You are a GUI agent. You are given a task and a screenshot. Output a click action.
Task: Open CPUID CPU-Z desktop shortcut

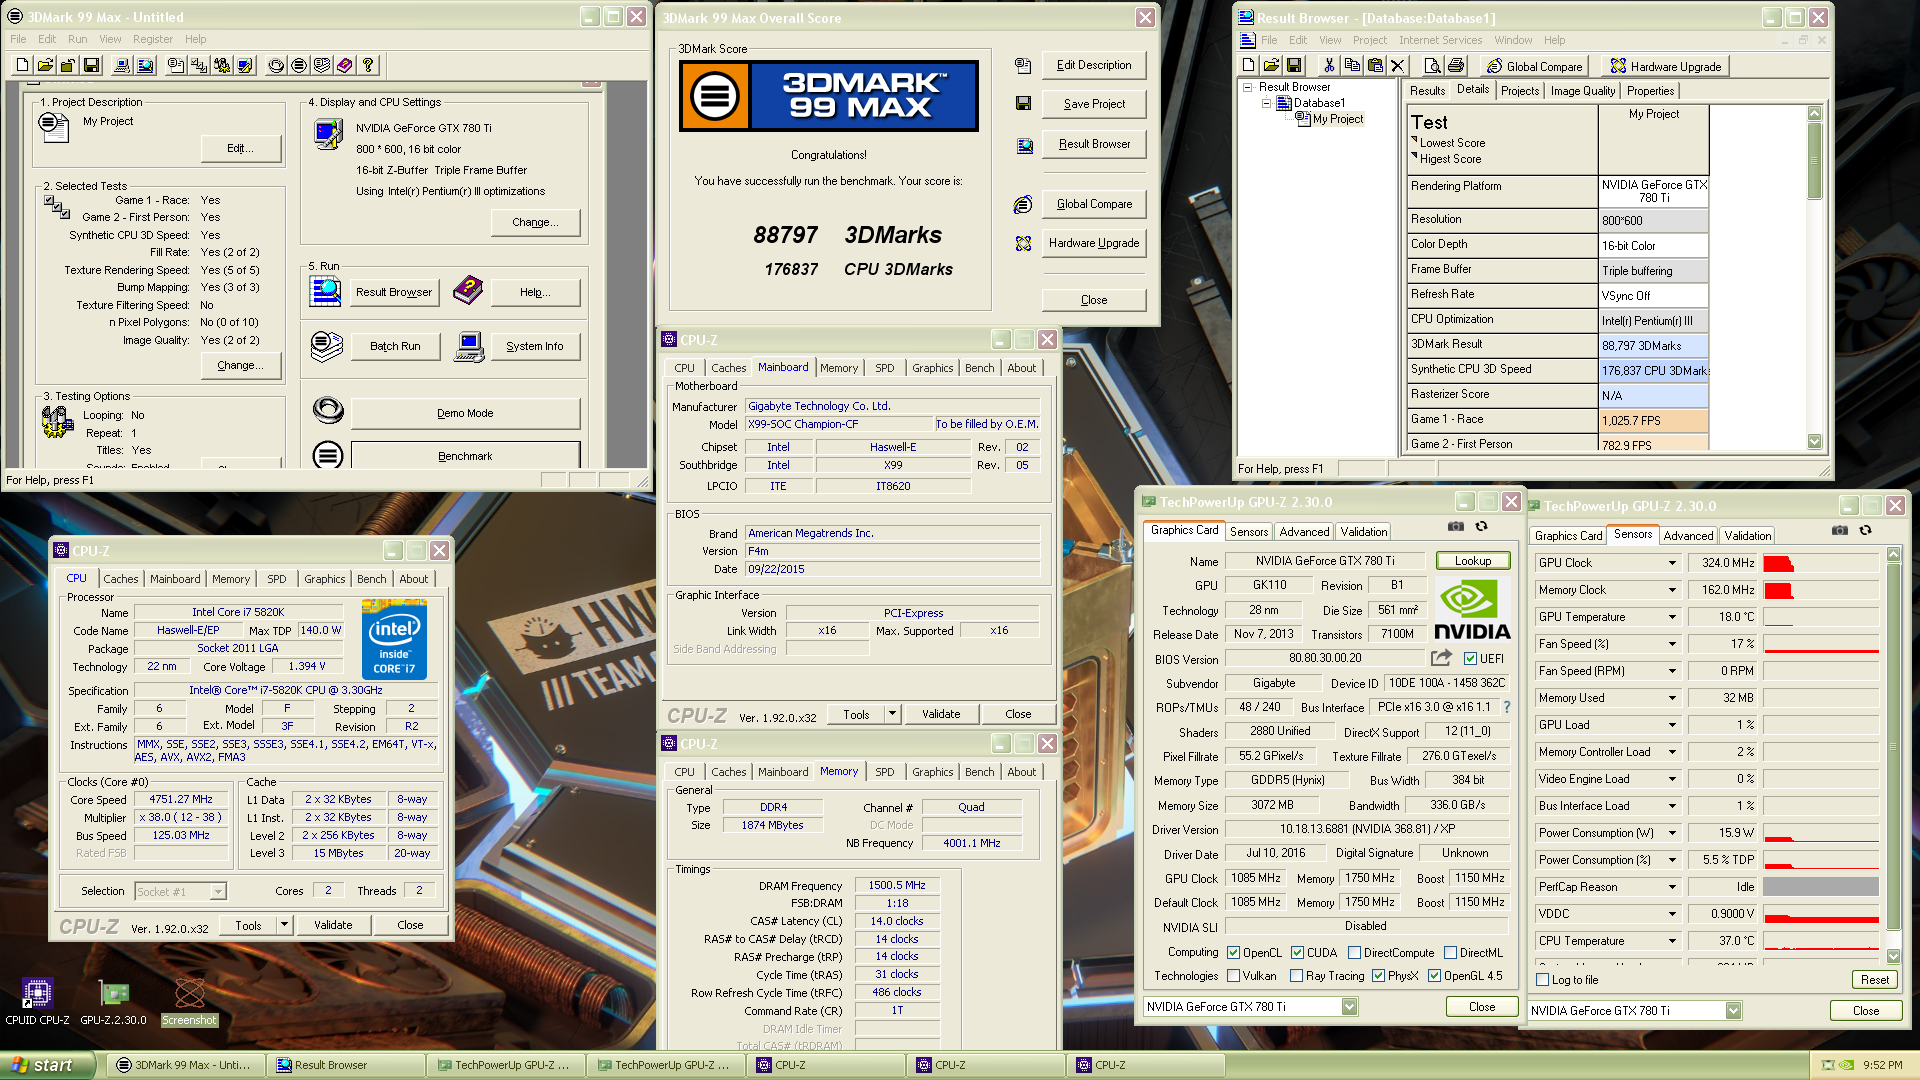pyautogui.click(x=37, y=1001)
